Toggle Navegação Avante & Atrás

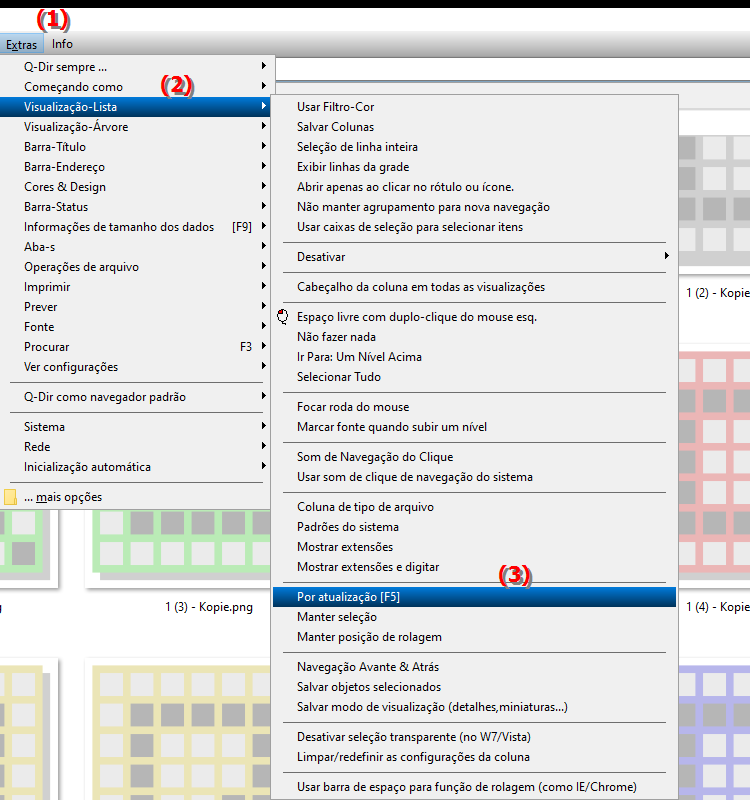[474, 667]
